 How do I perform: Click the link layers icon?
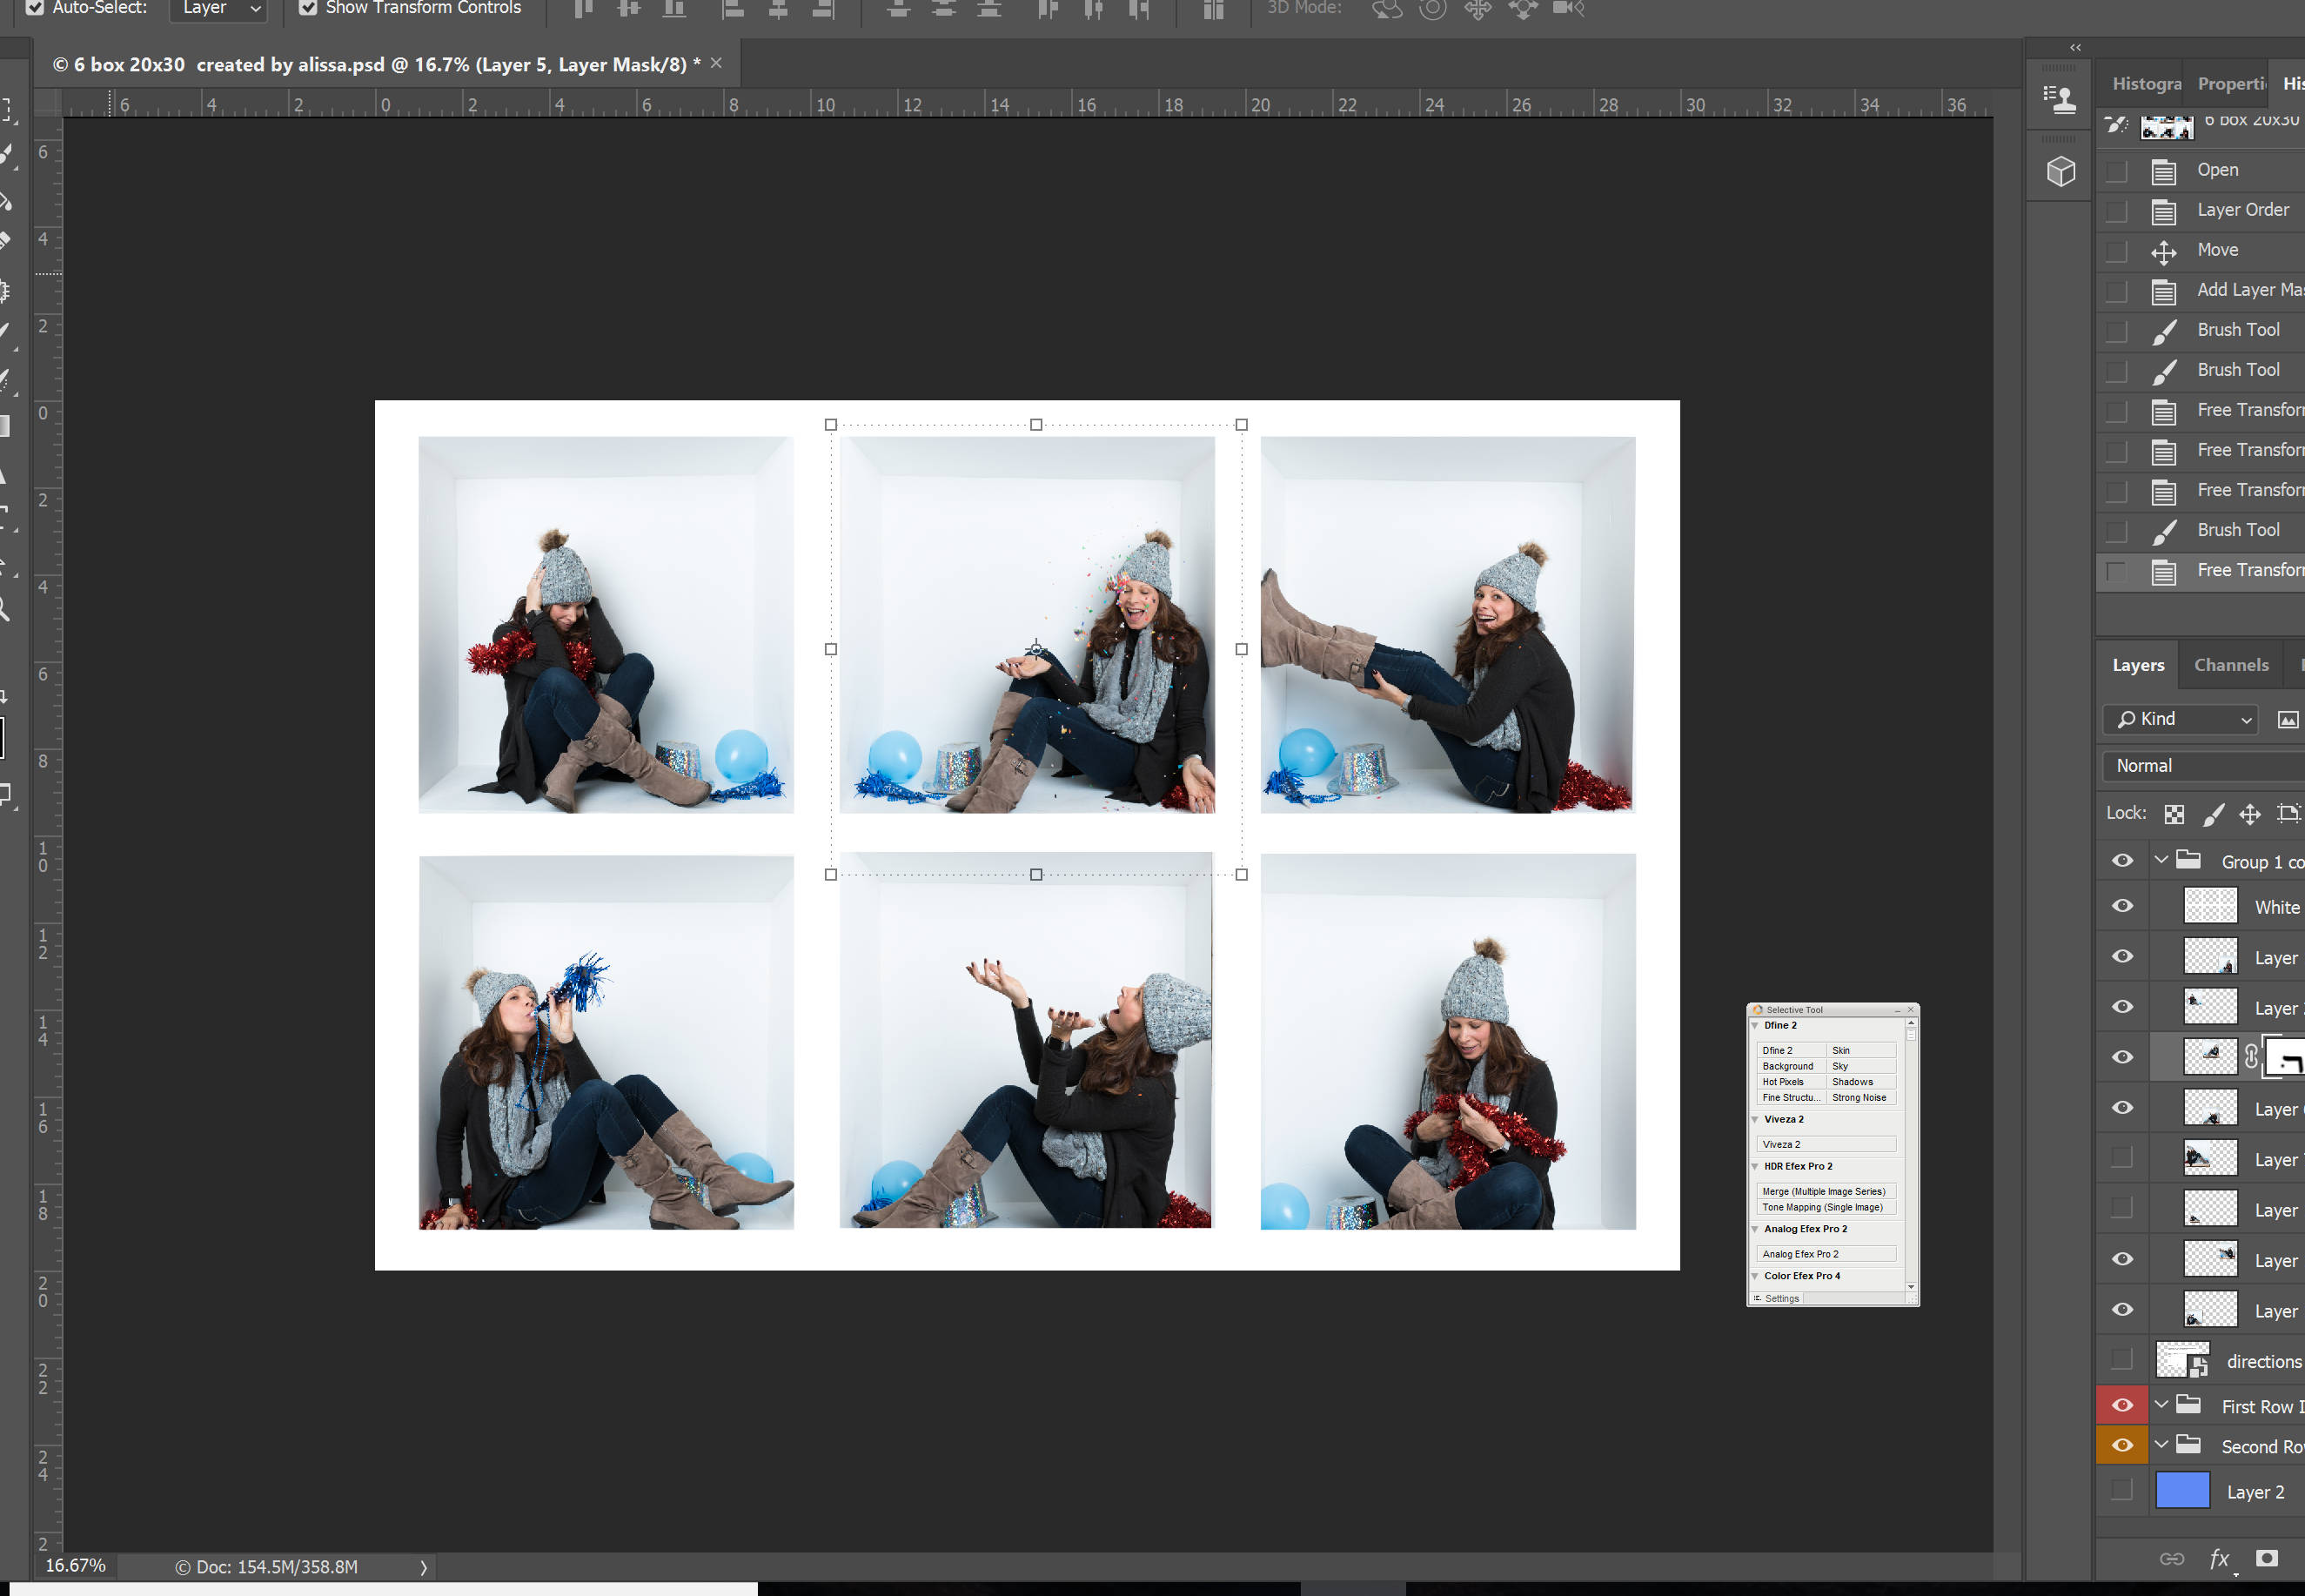click(2172, 1558)
